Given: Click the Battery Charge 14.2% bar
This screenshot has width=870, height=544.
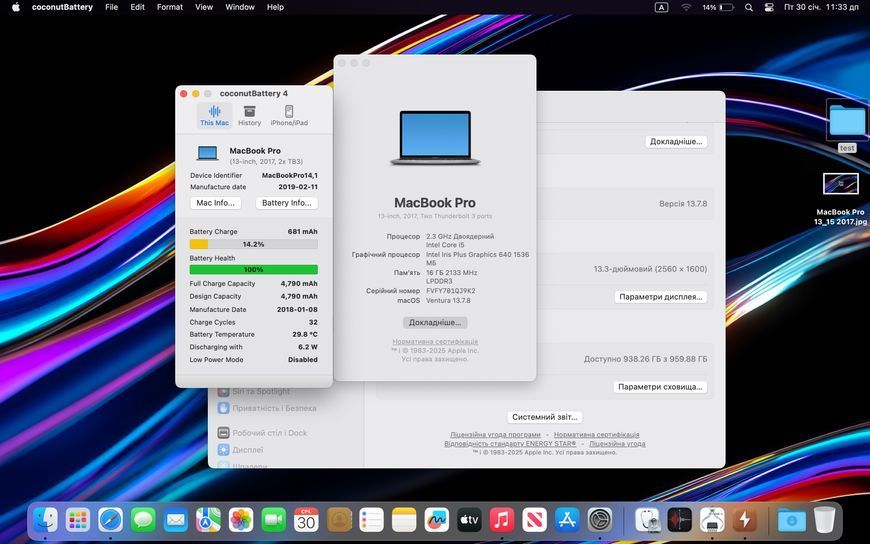Looking at the screenshot, I should pyautogui.click(x=254, y=244).
